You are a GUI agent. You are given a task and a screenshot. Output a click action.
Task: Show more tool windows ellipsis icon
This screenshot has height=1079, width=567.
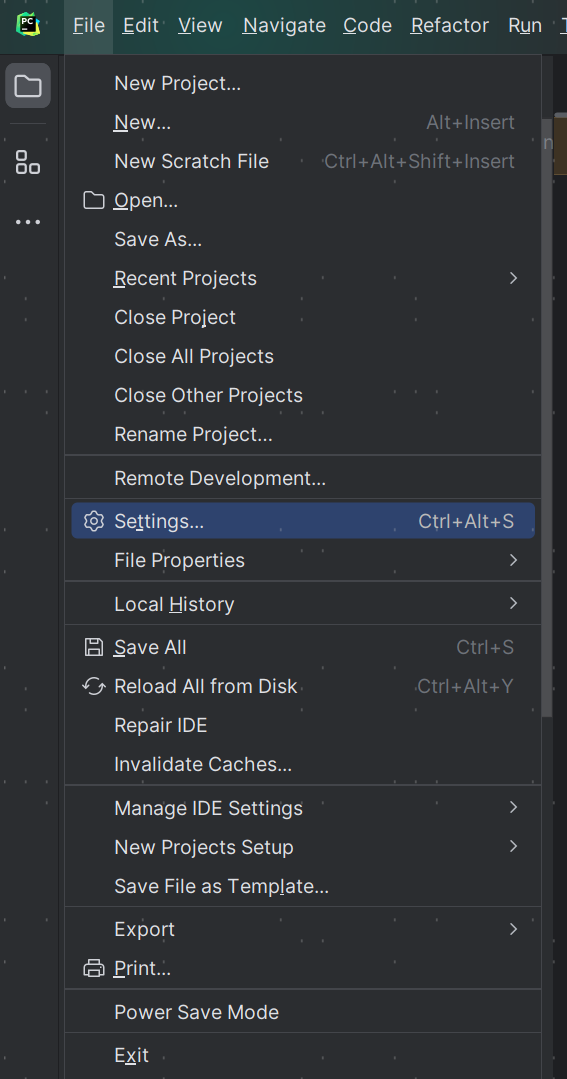tap(28, 222)
